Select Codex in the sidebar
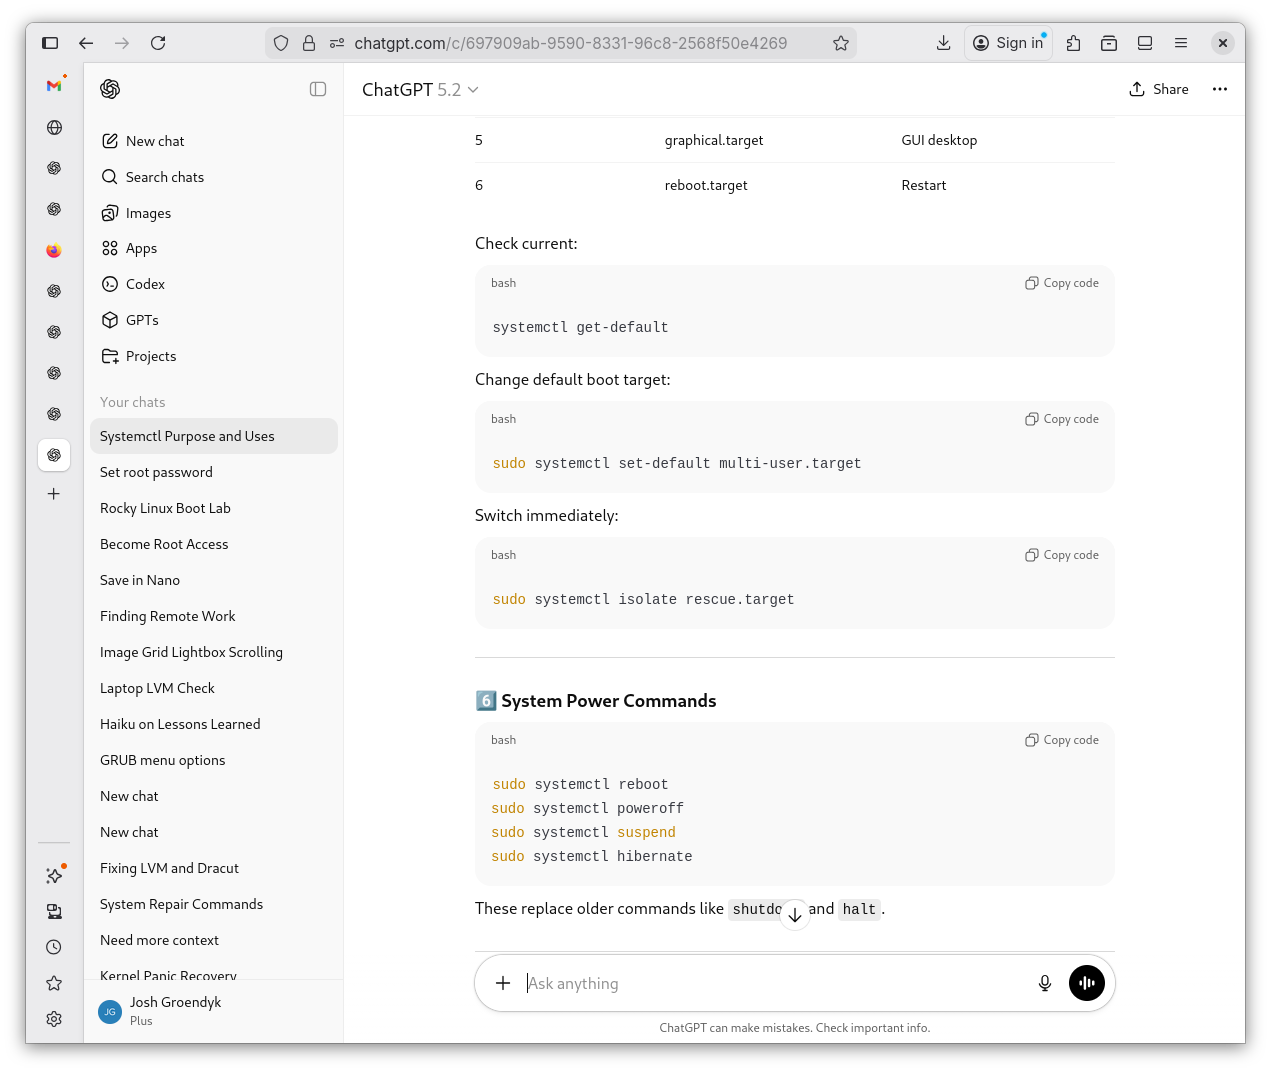 [x=145, y=284]
